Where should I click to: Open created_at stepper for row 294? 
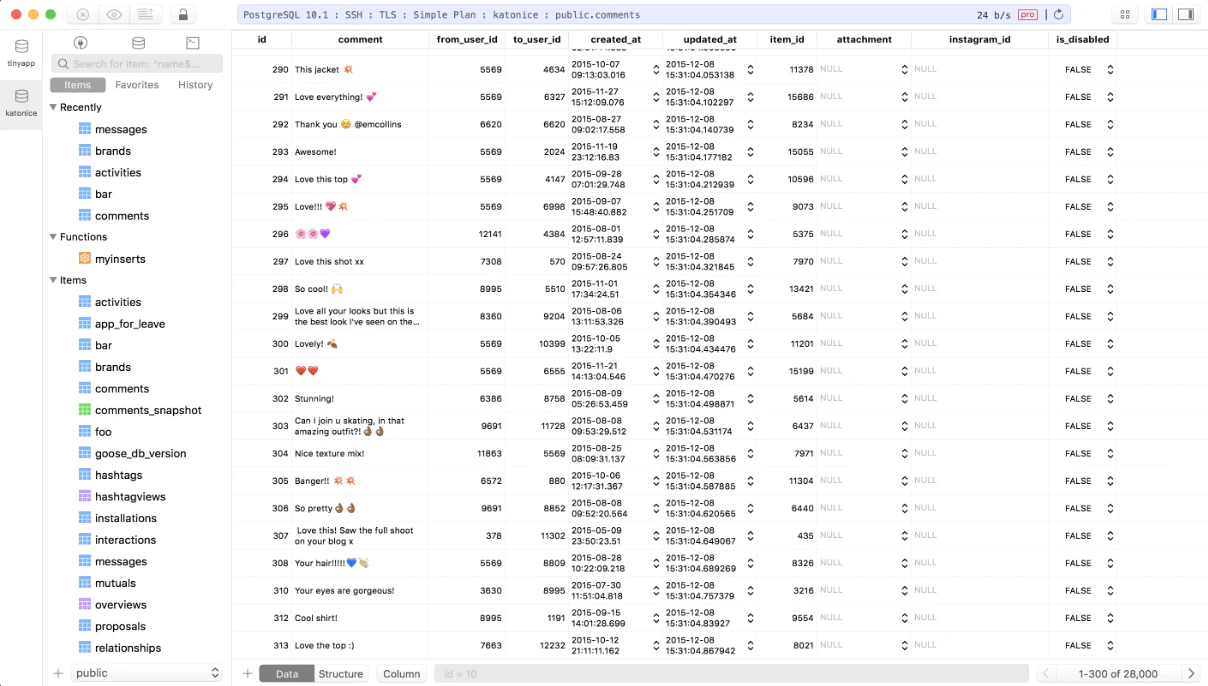point(656,179)
